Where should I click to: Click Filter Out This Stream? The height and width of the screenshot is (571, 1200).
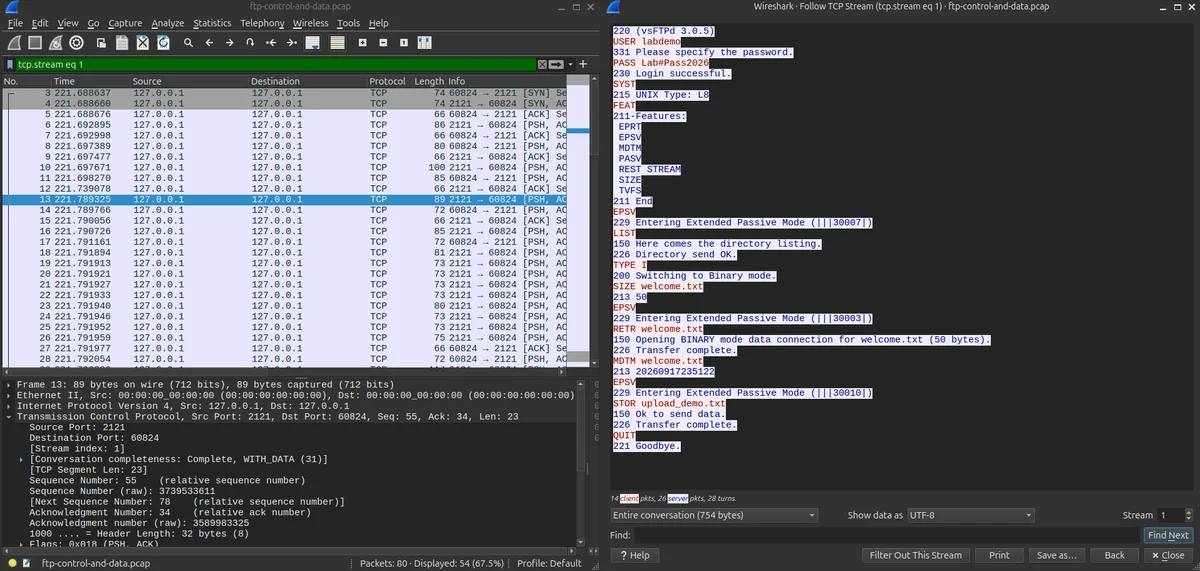click(x=916, y=555)
